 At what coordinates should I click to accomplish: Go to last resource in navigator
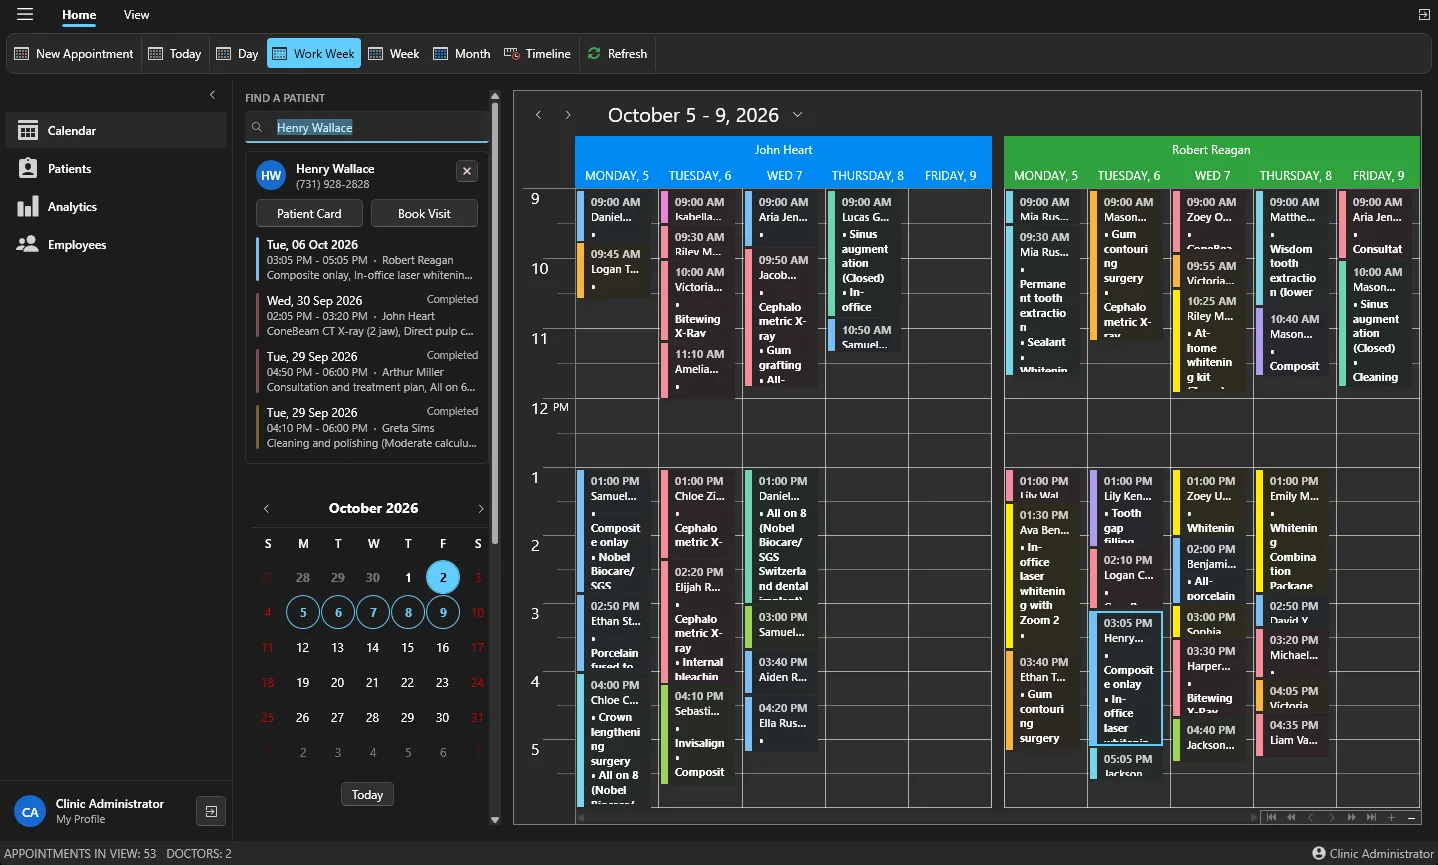click(x=1371, y=817)
